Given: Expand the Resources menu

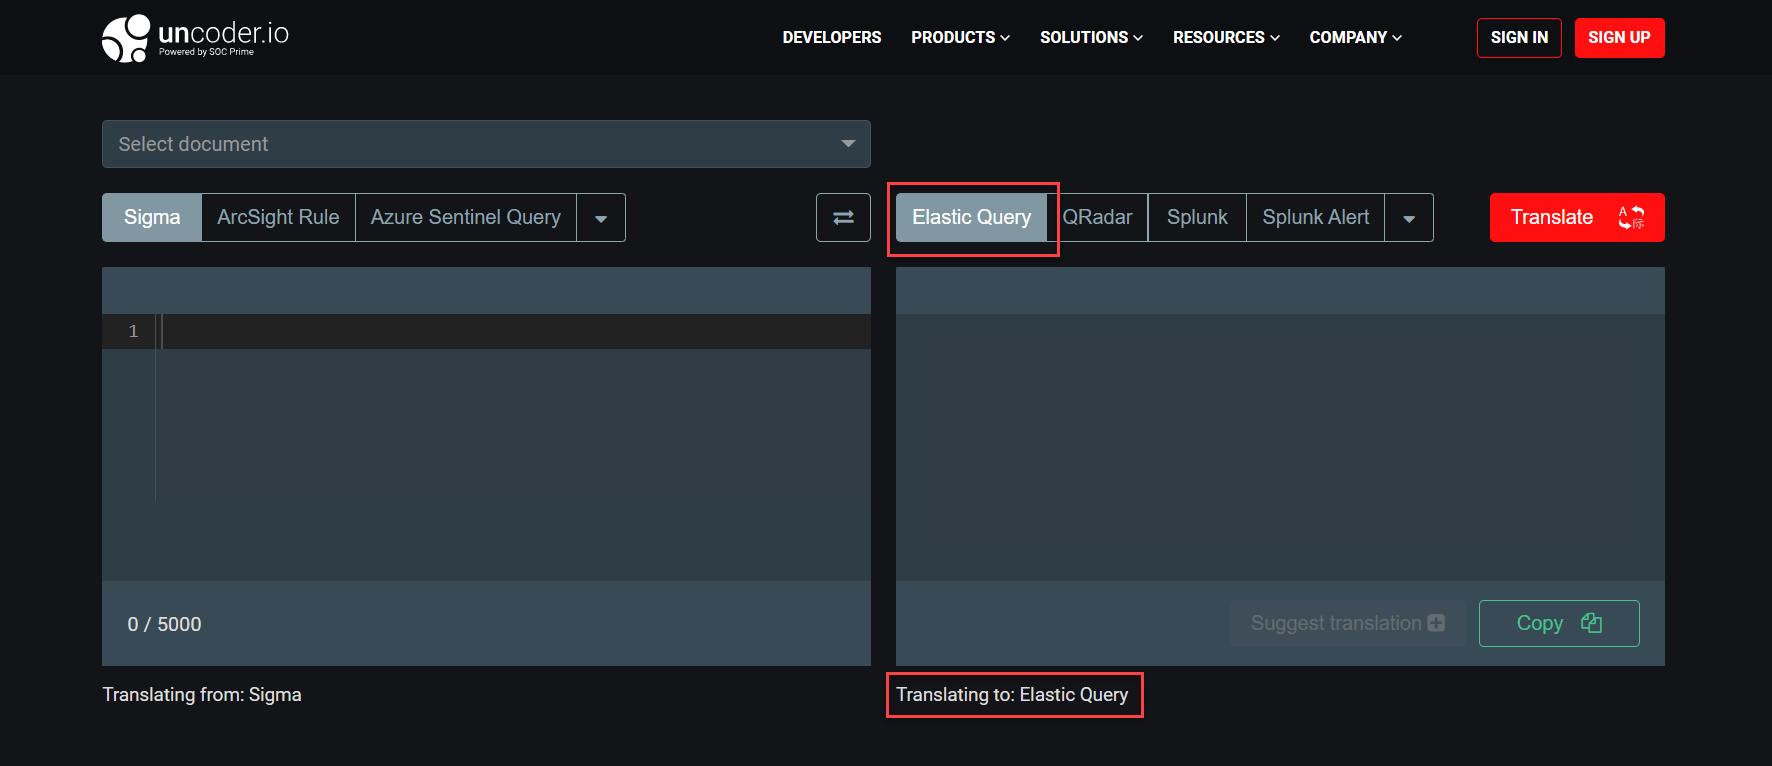Looking at the screenshot, I should pyautogui.click(x=1225, y=37).
